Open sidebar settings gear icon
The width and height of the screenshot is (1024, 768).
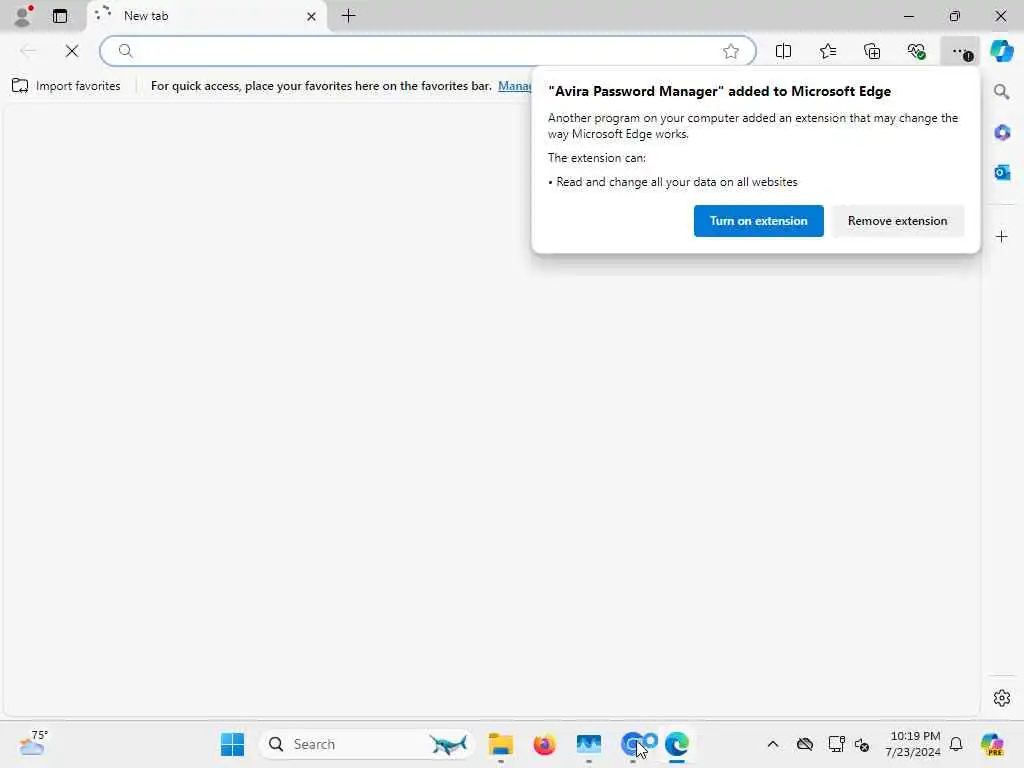[1002, 698]
